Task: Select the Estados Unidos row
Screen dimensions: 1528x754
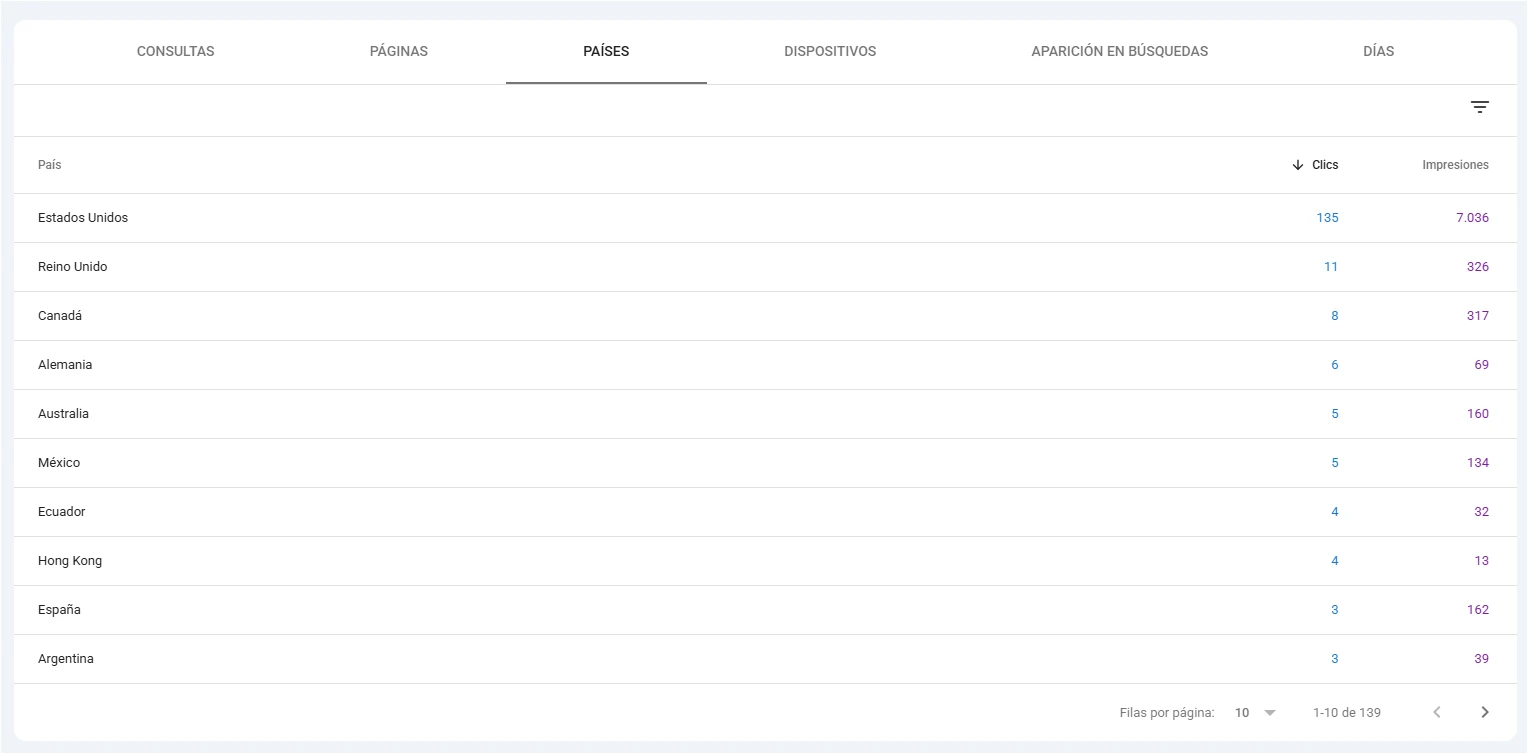Action: pyautogui.click(x=764, y=218)
